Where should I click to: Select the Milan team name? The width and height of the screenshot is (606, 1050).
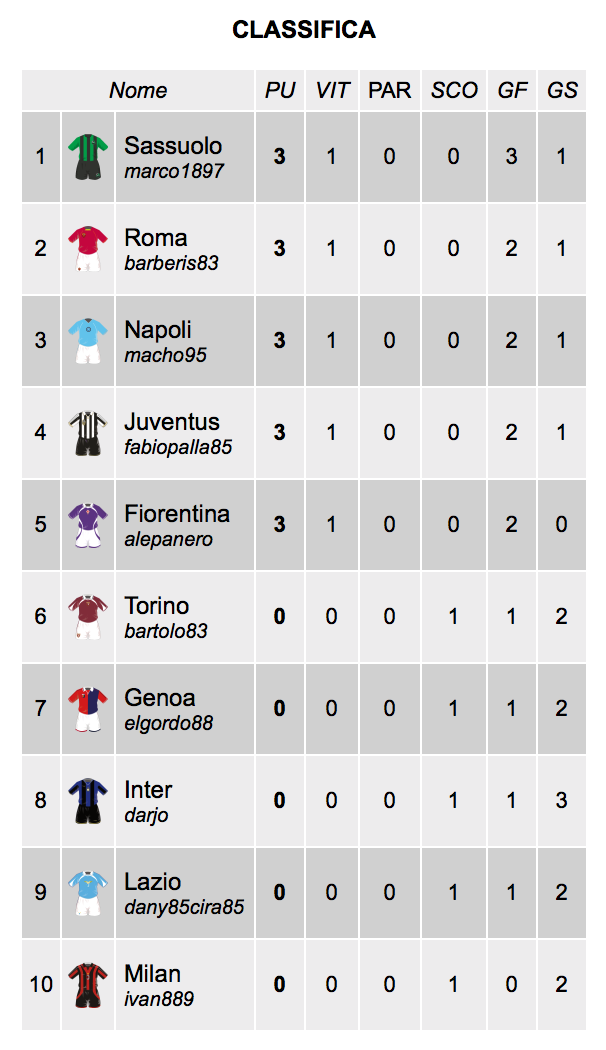(x=153, y=974)
